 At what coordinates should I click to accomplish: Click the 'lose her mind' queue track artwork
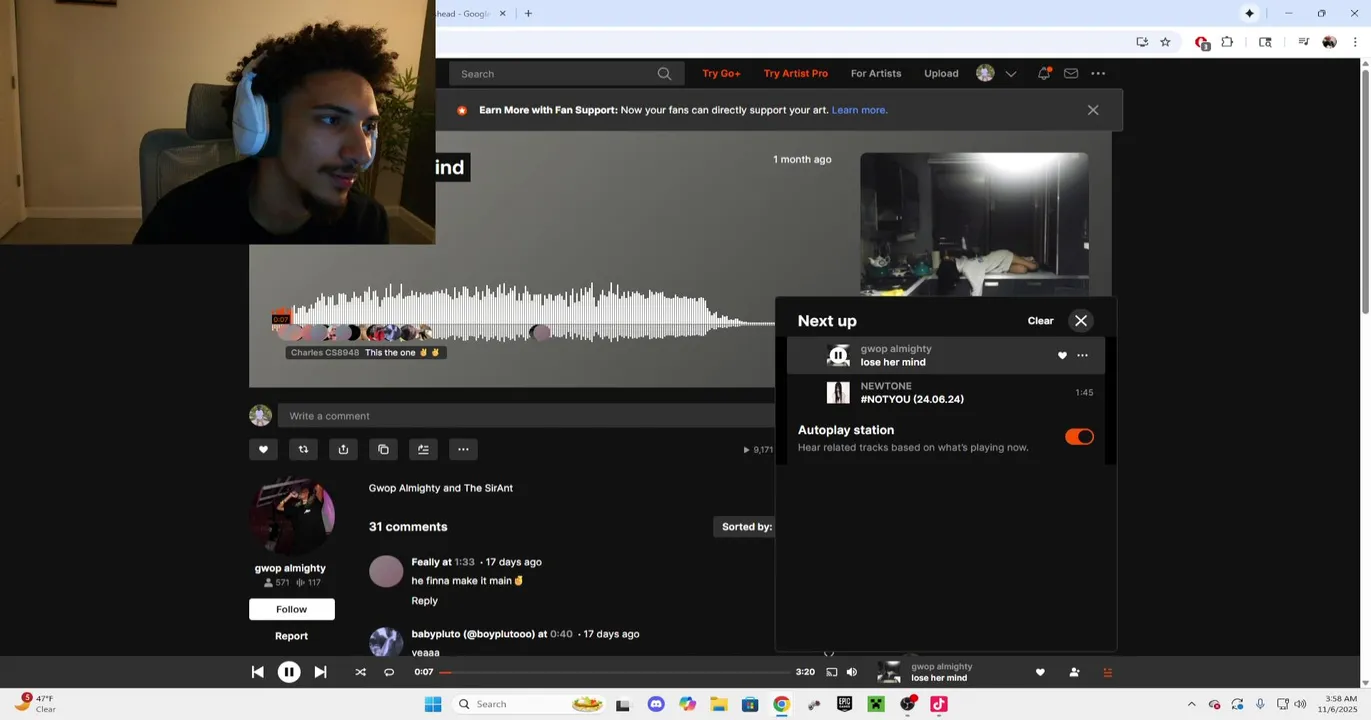[x=838, y=355]
